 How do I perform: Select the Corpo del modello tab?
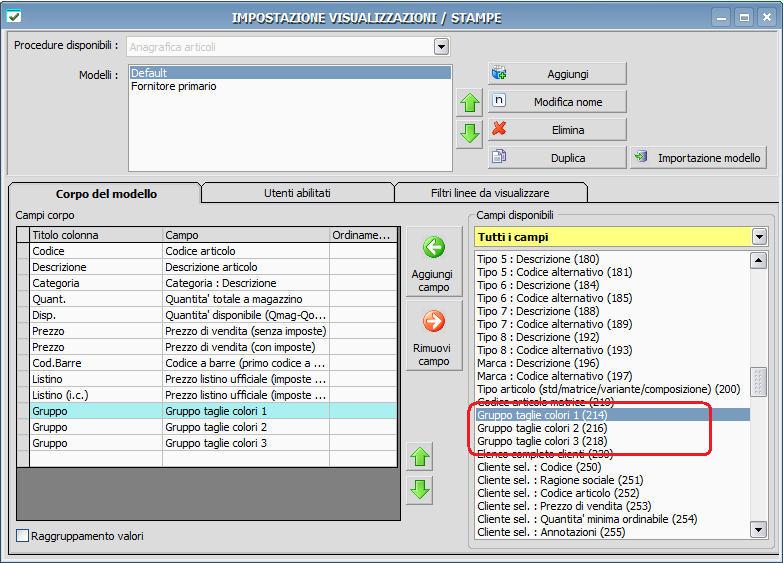coord(106,194)
